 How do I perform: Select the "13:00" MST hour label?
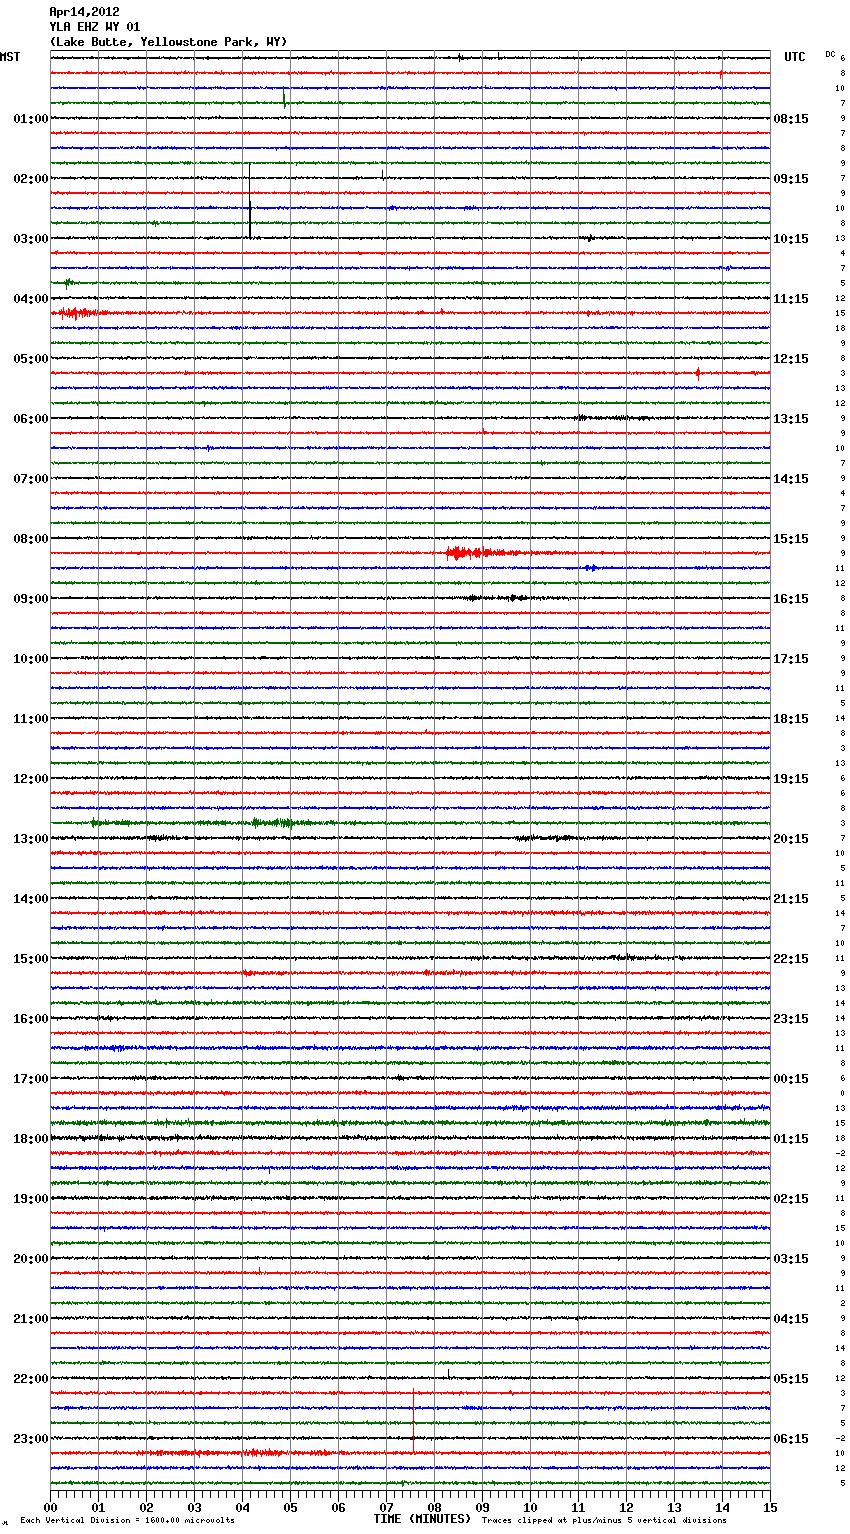(31, 839)
